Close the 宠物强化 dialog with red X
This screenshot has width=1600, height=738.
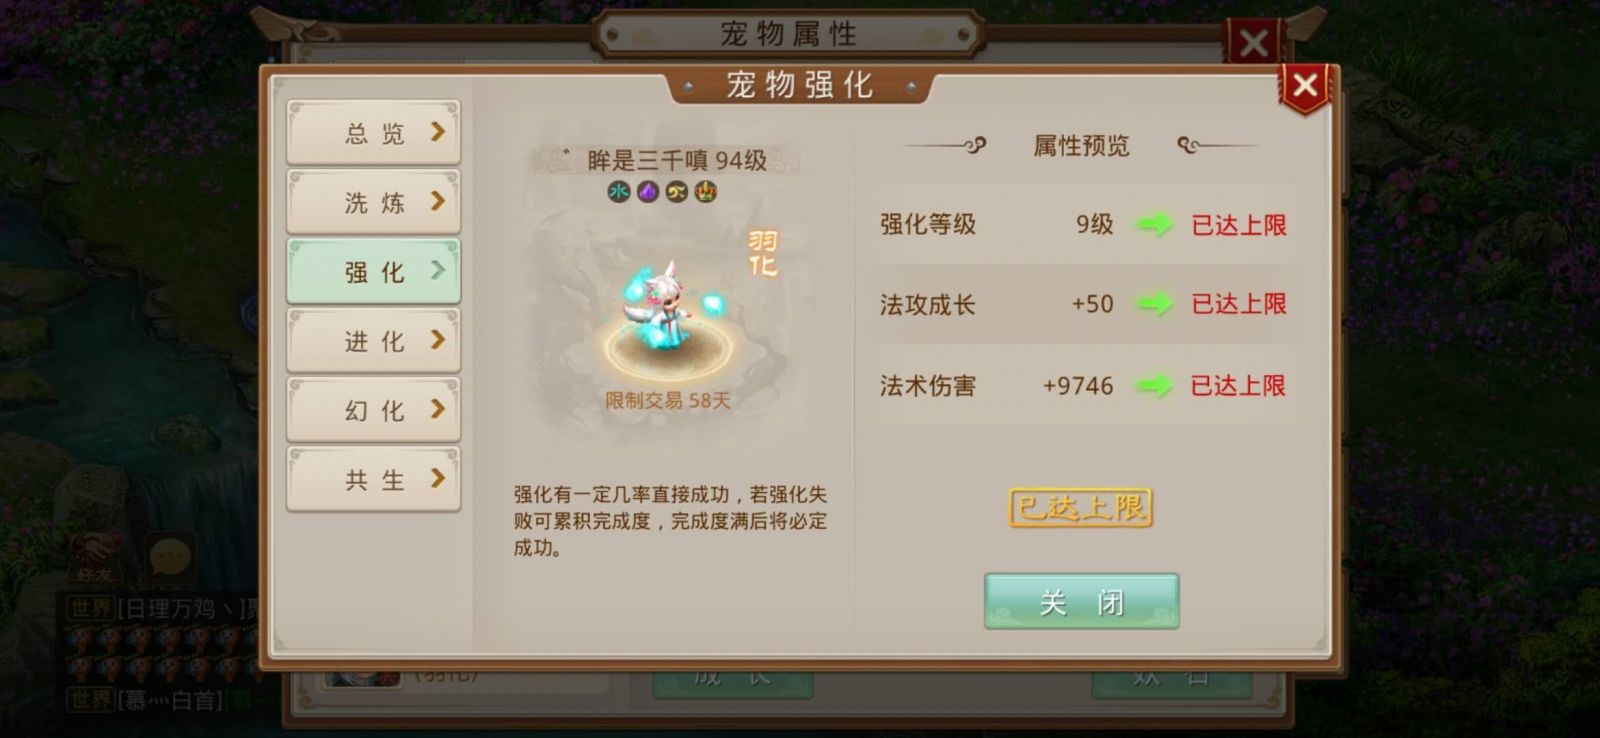coord(1304,86)
